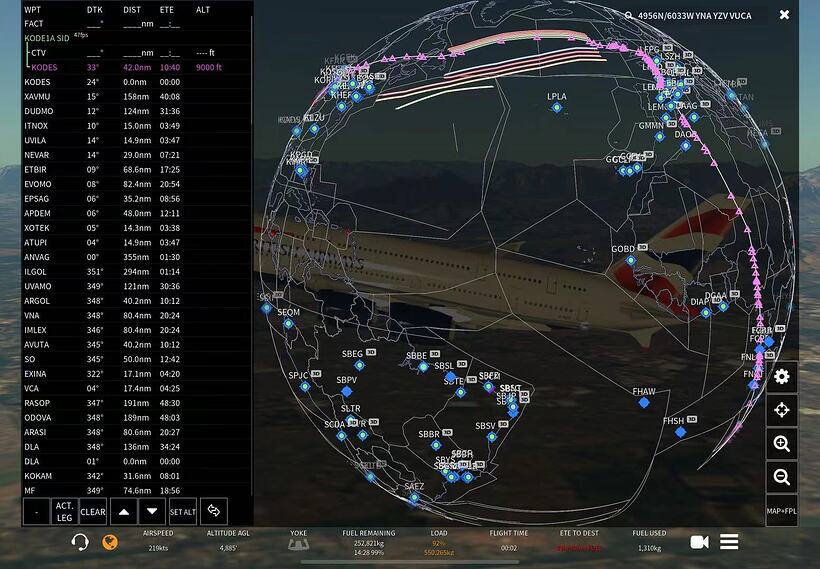Viewport: 820px width, 569px height.
Task: Open the ATC headset icon
Action: click(79, 542)
